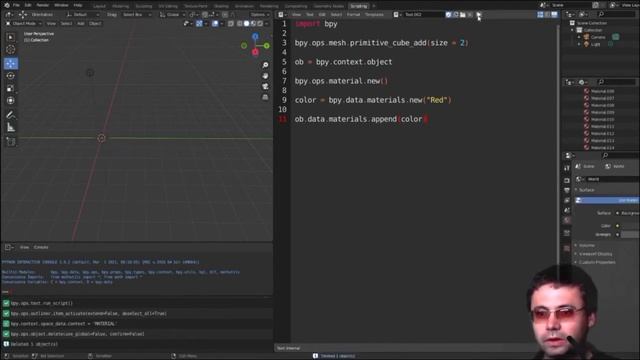Image resolution: width=640 pixels, height=360 pixels.
Task: Open a text file with folder icon
Action: pyautogui.click(x=462, y=15)
